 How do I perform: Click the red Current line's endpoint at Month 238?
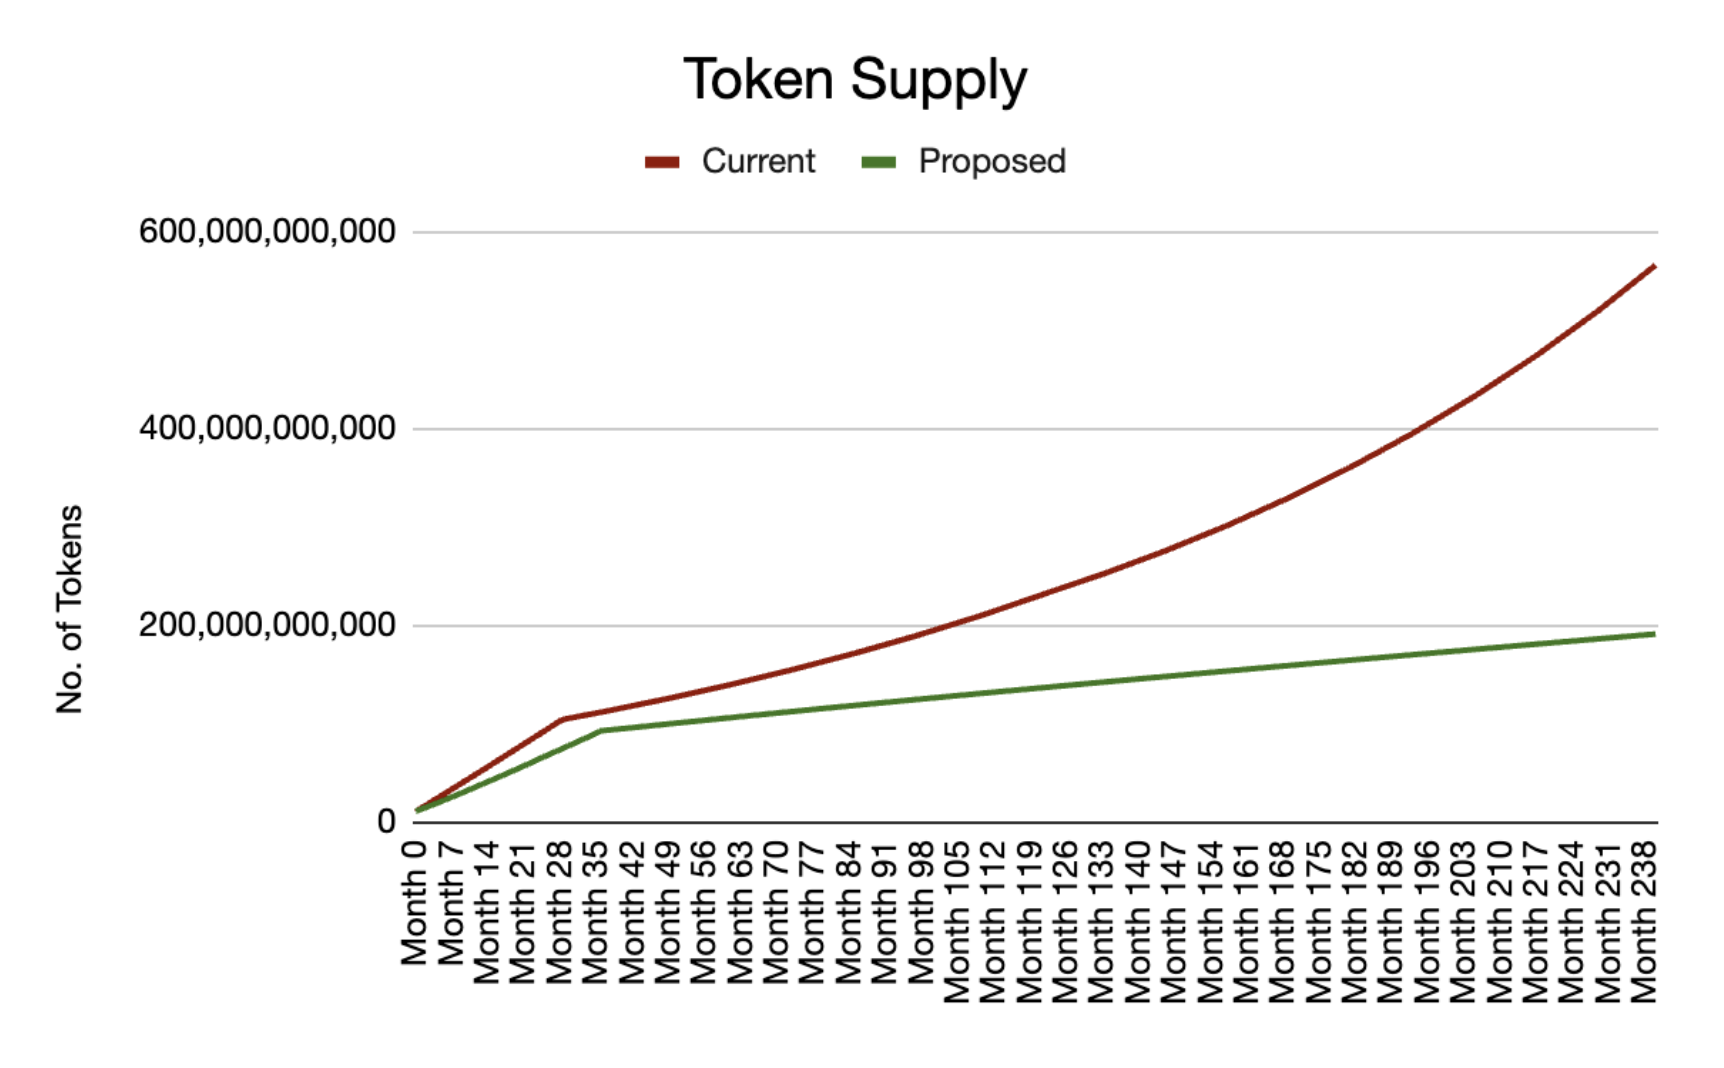[1654, 266]
